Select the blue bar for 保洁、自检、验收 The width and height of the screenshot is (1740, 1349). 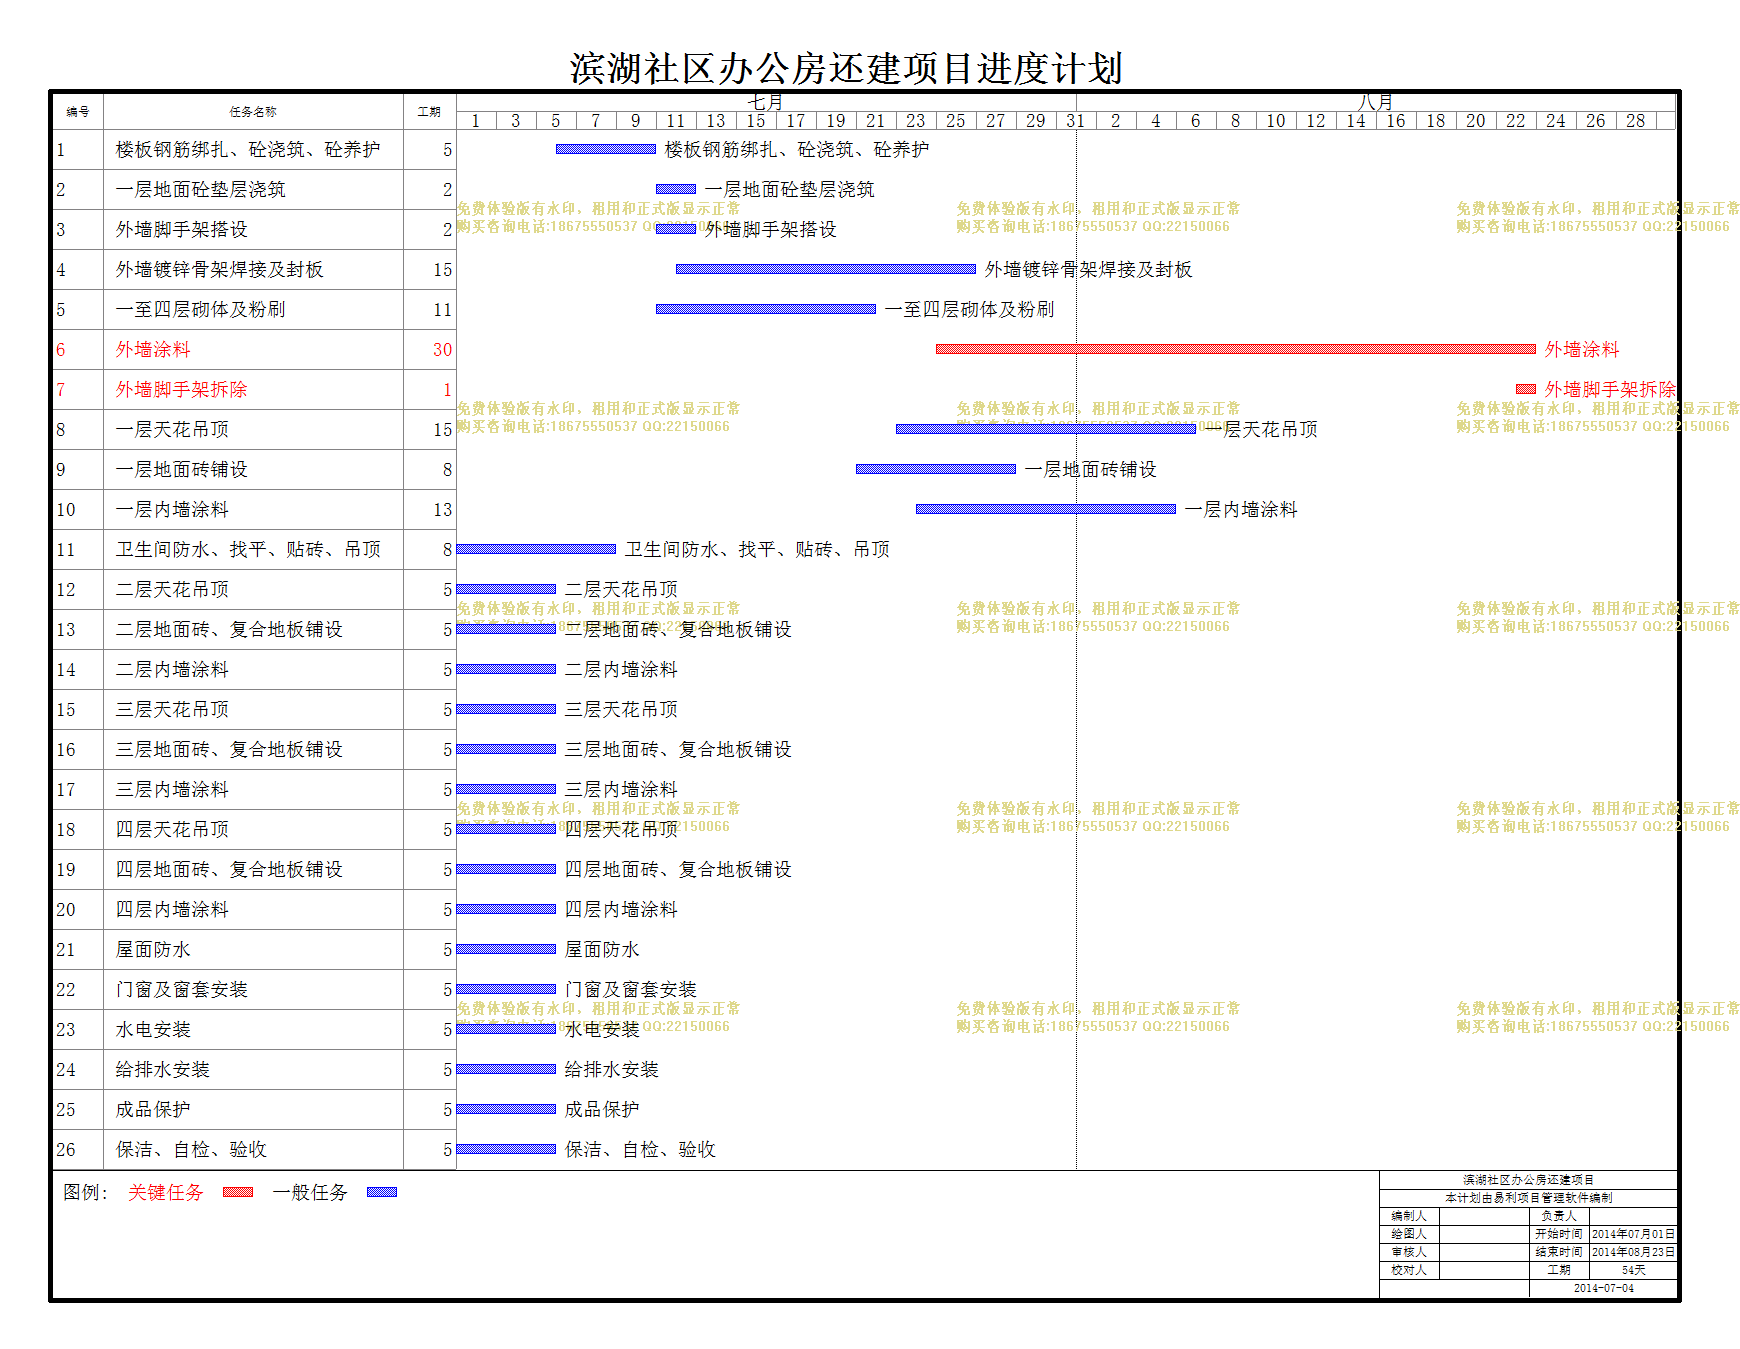pyautogui.click(x=506, y=1149)
